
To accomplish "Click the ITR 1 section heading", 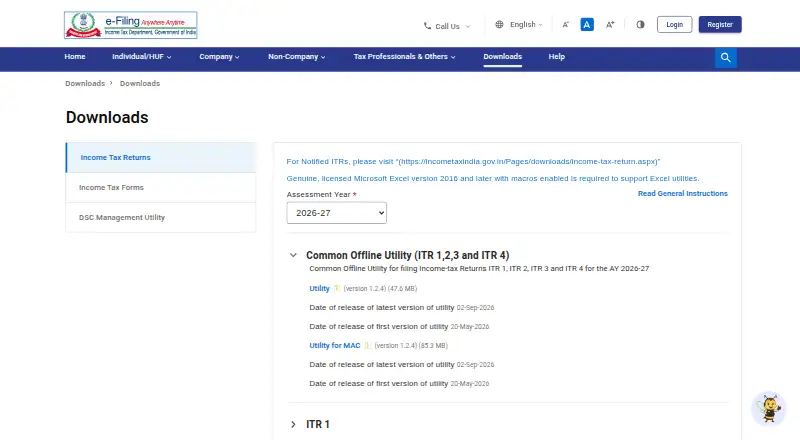I will click(318, 424).
